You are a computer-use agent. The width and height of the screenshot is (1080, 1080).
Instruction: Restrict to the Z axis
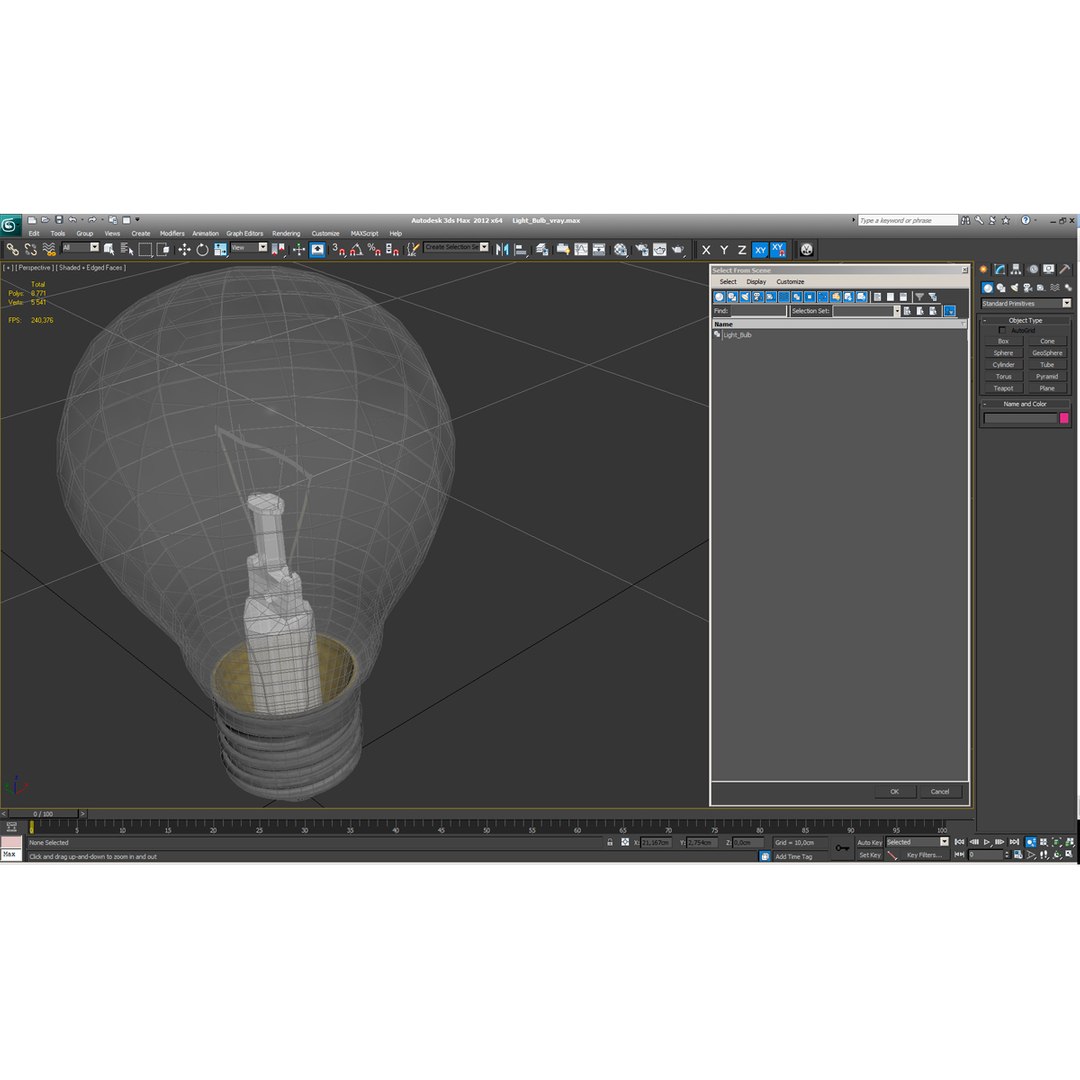click(742, 250)
